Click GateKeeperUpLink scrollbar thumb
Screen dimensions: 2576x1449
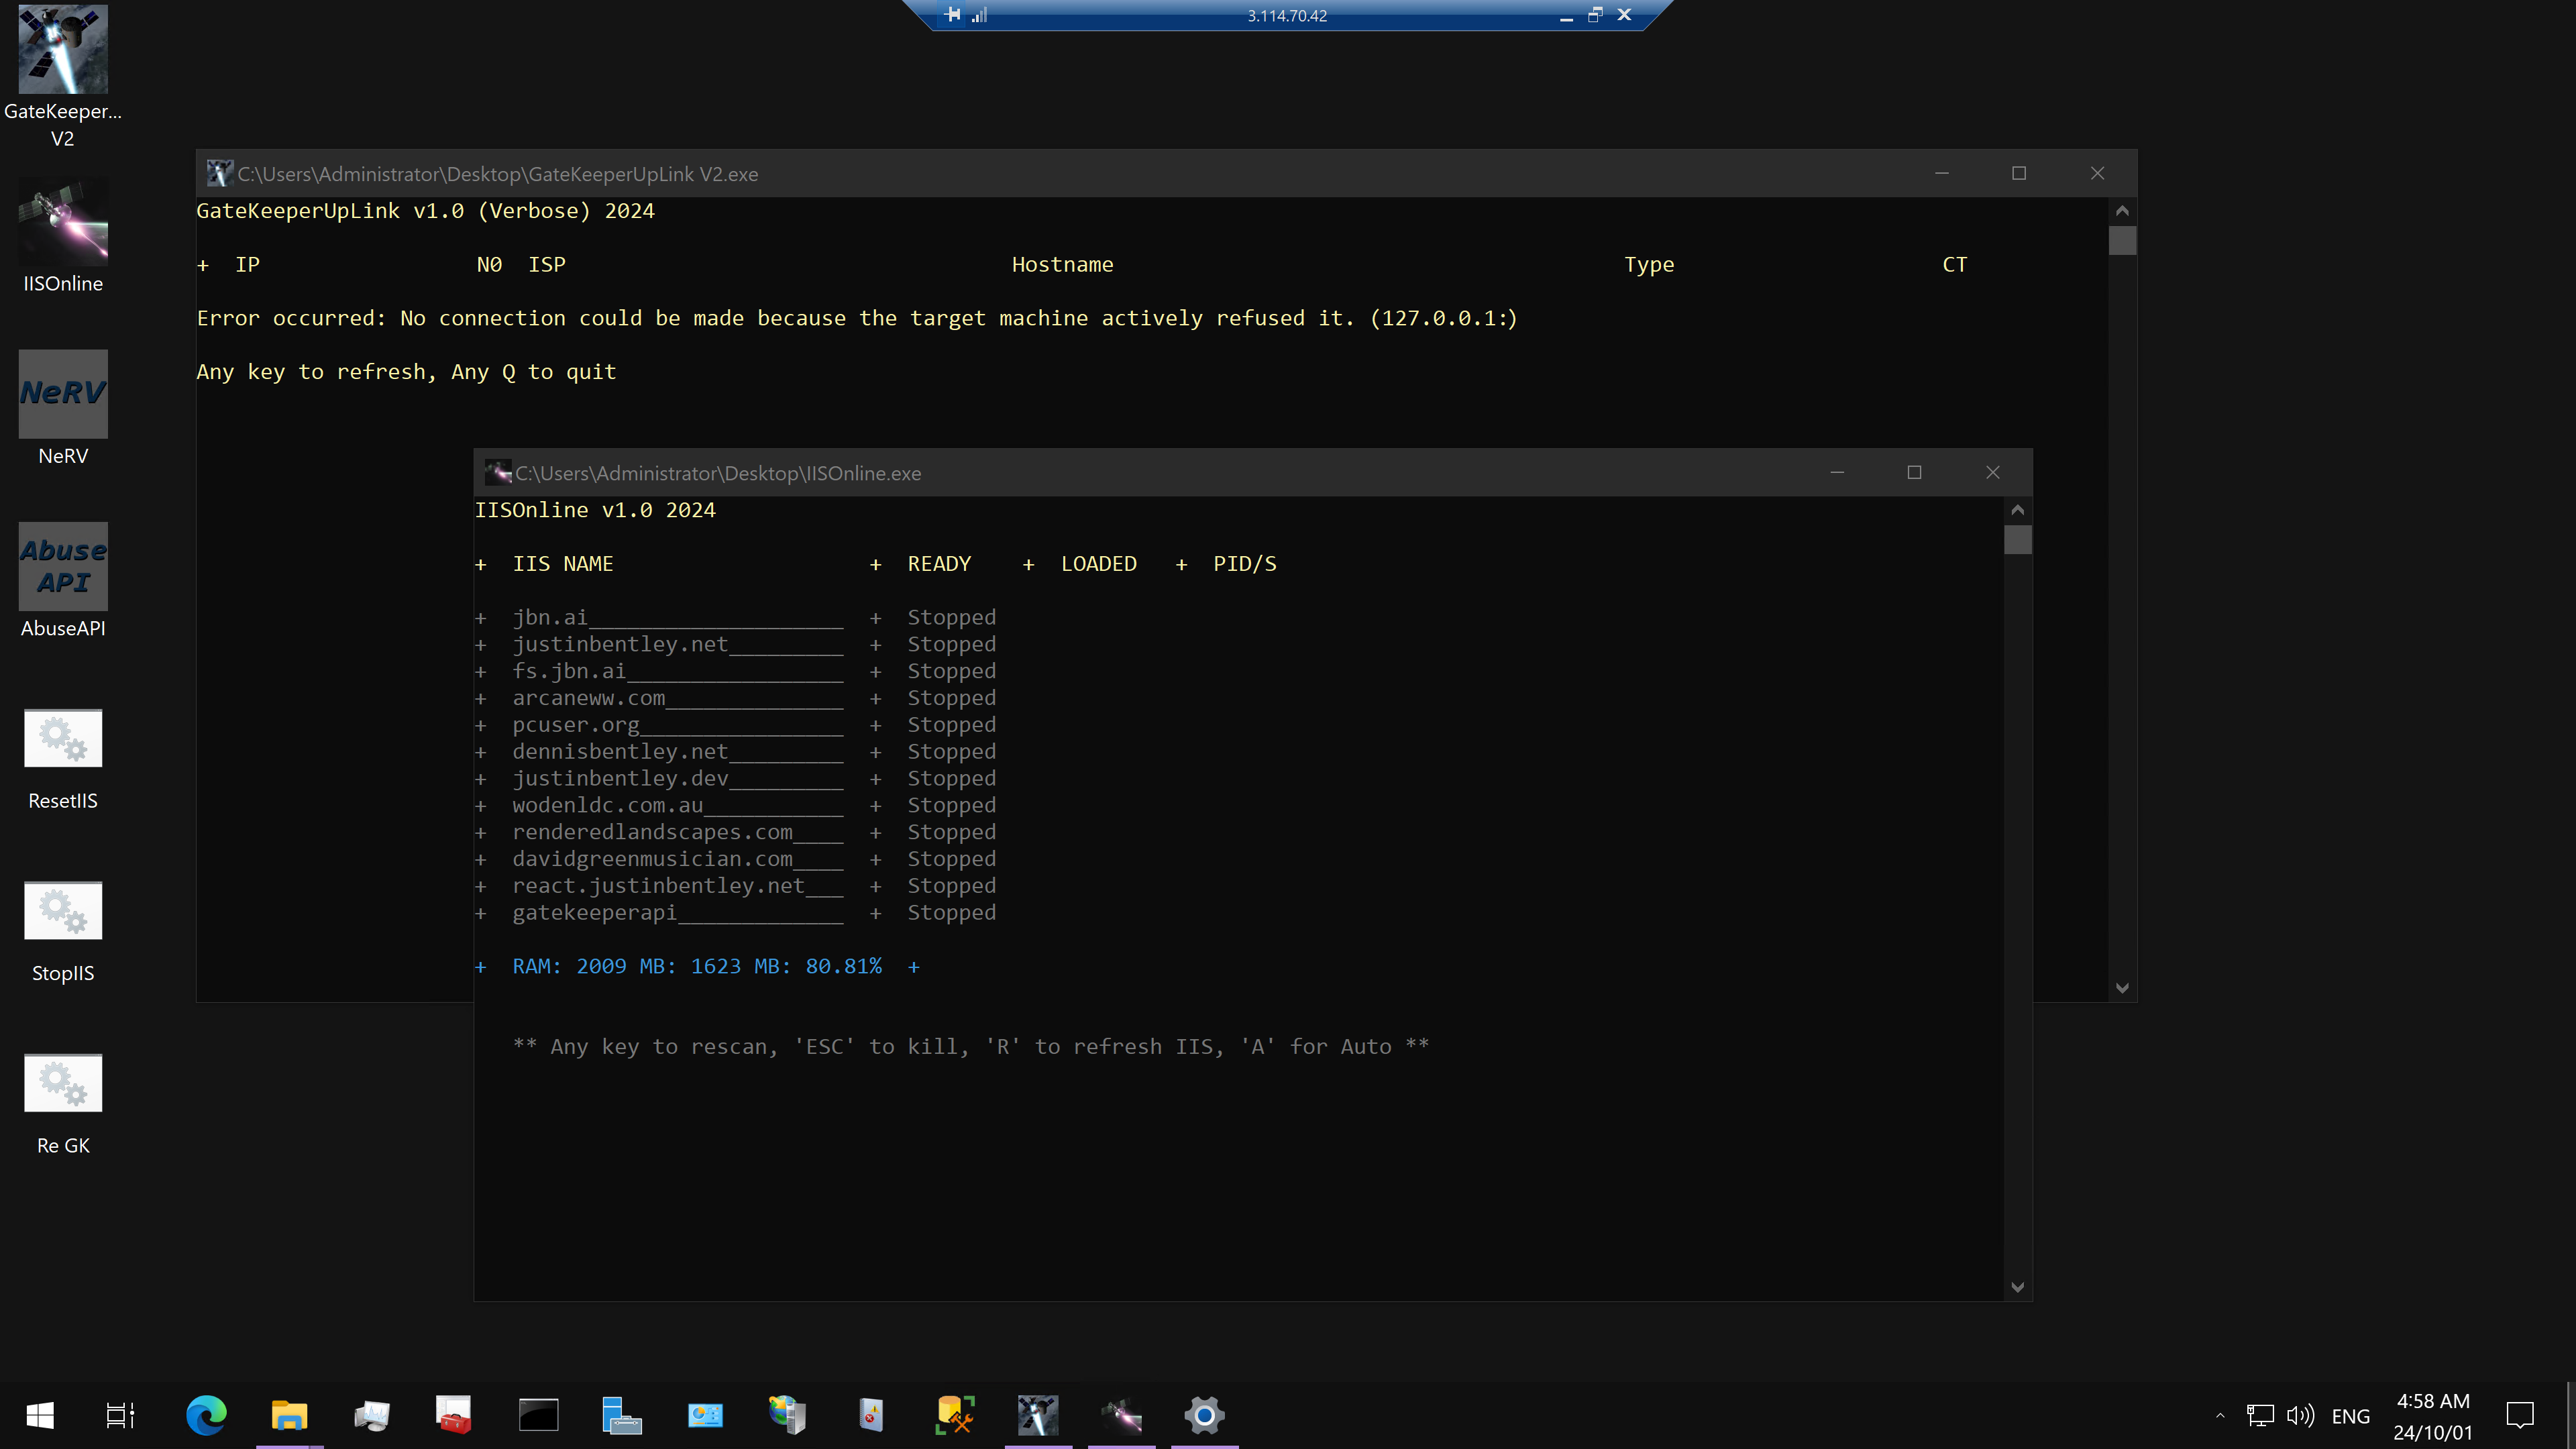tap(2122, 241)
